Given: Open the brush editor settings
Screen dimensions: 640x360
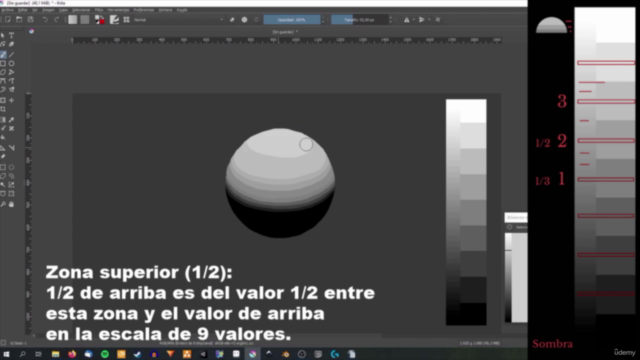Looking at the screenshot, I should tap(114, 20).
